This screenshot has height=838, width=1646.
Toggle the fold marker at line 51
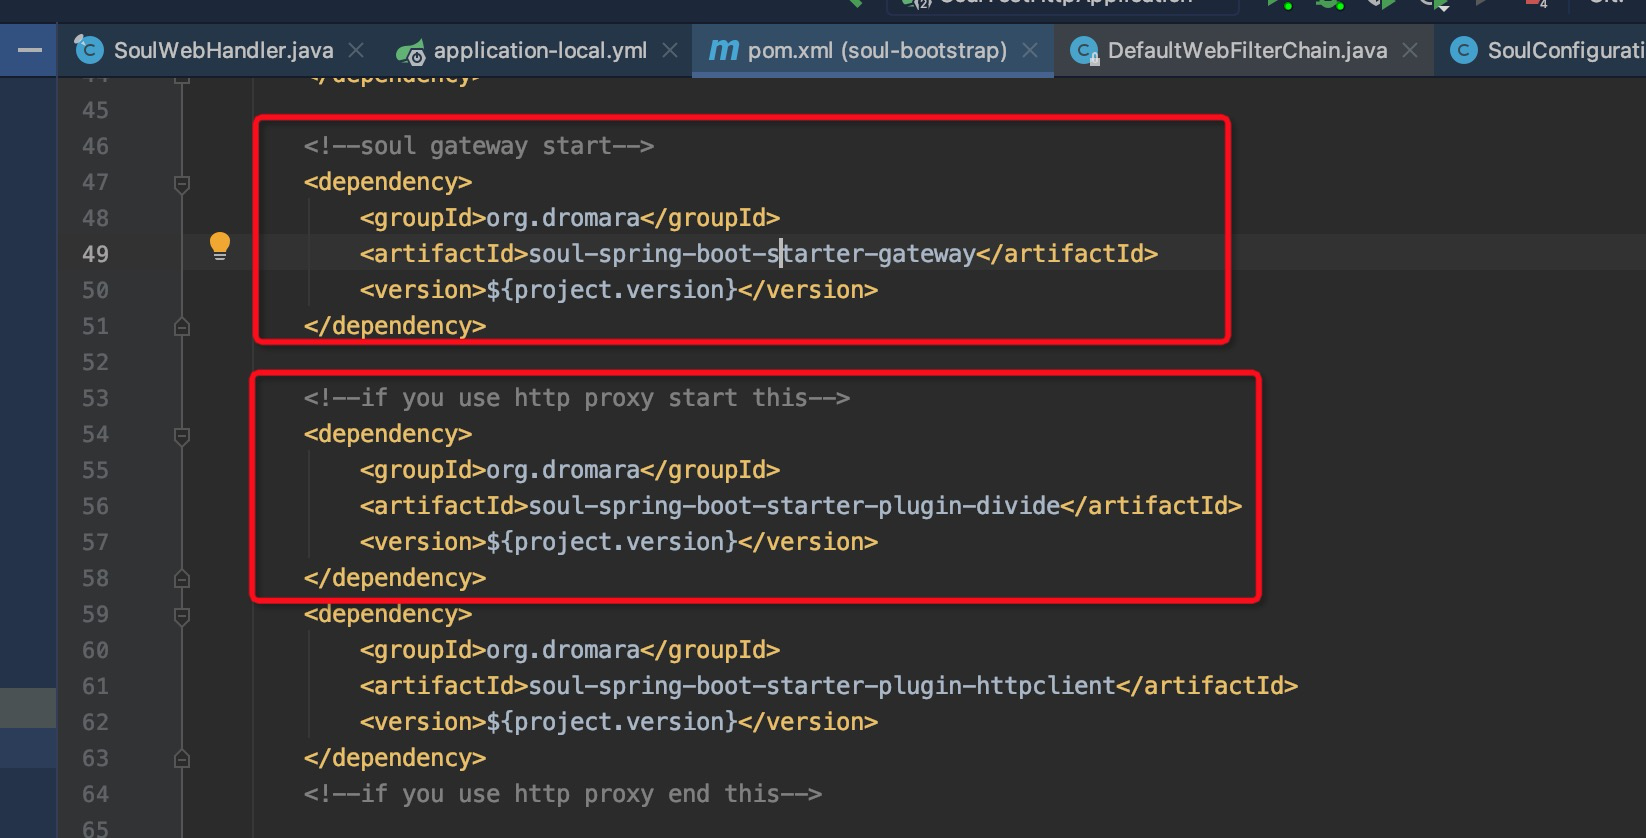click(182, 326)
